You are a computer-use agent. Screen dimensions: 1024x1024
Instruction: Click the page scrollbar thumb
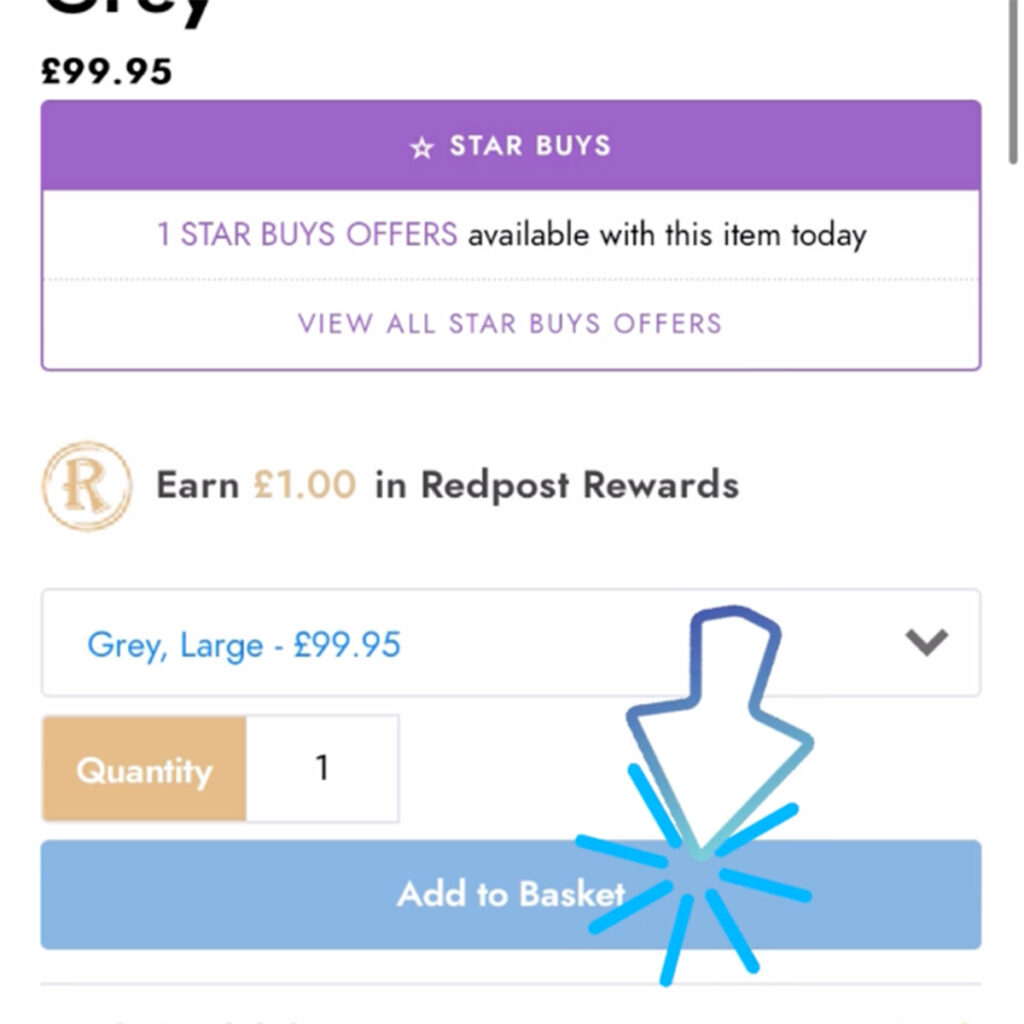(1016, 80)
